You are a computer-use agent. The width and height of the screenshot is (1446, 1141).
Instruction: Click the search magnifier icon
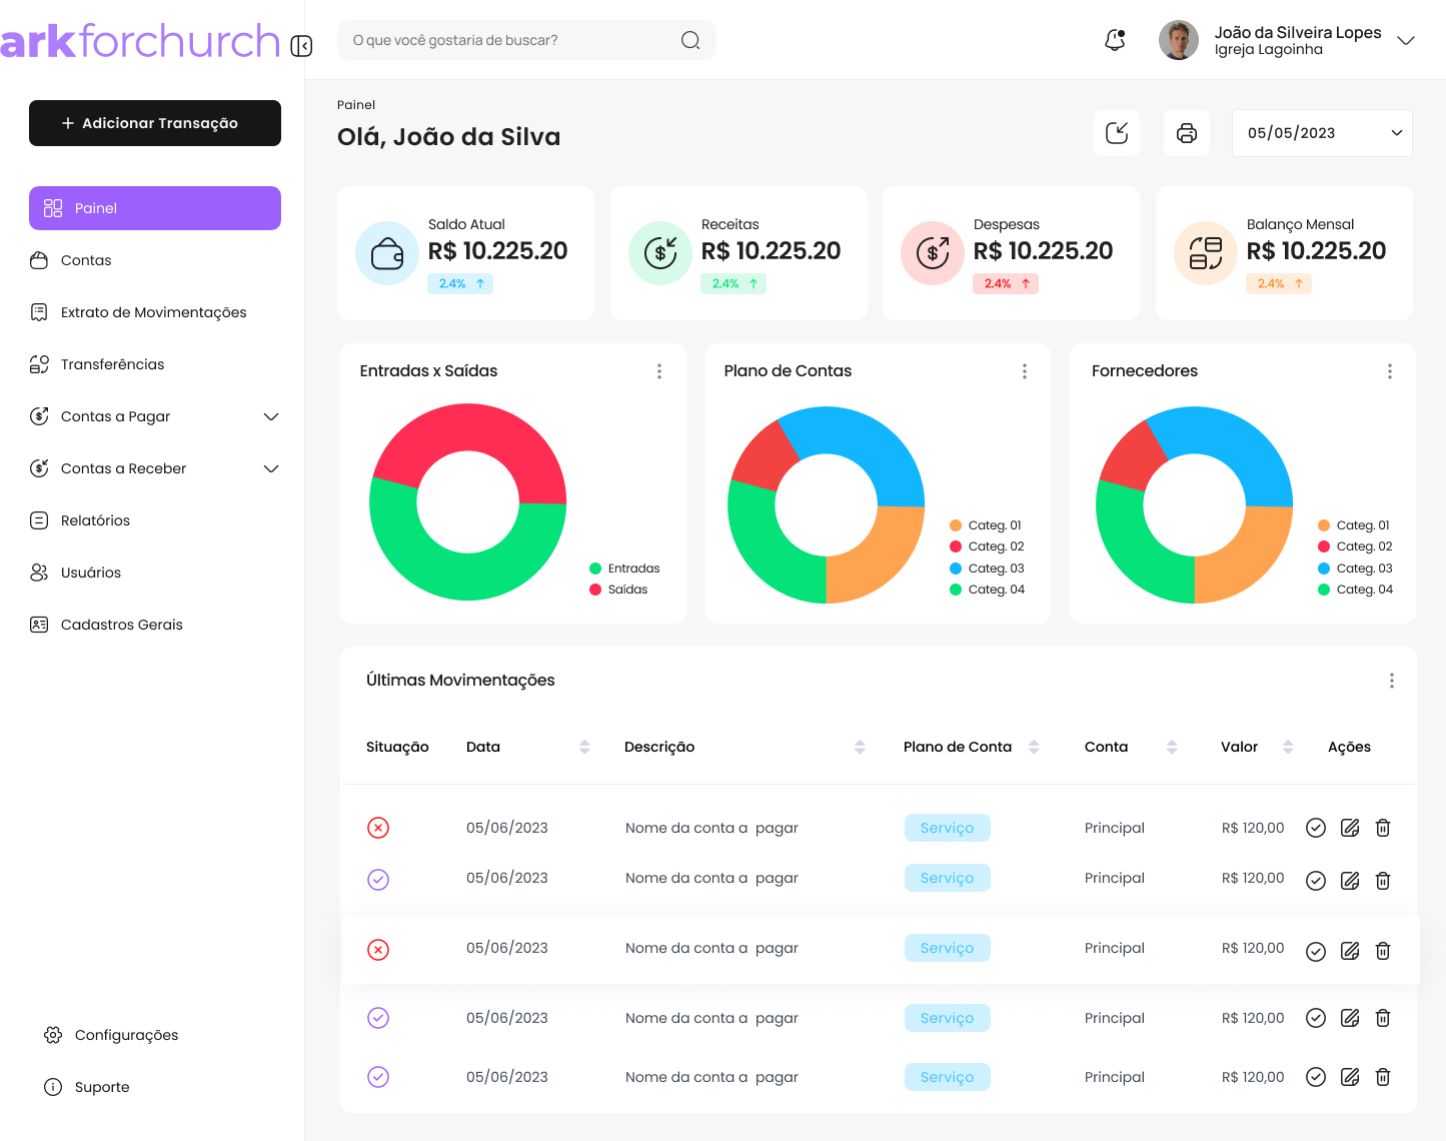click(x=690, y=40)
